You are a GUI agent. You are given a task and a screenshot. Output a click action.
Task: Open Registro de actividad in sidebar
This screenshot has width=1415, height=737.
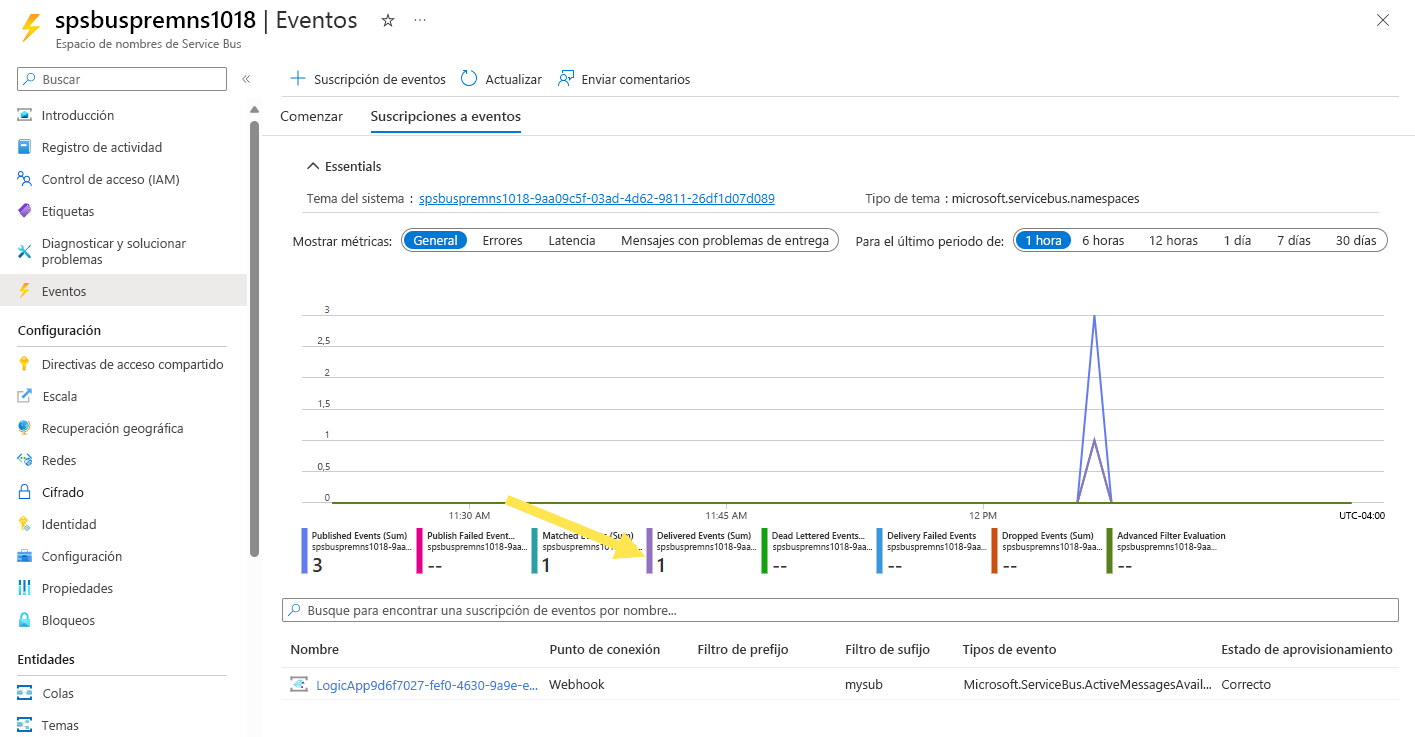(x=101, y=147)
